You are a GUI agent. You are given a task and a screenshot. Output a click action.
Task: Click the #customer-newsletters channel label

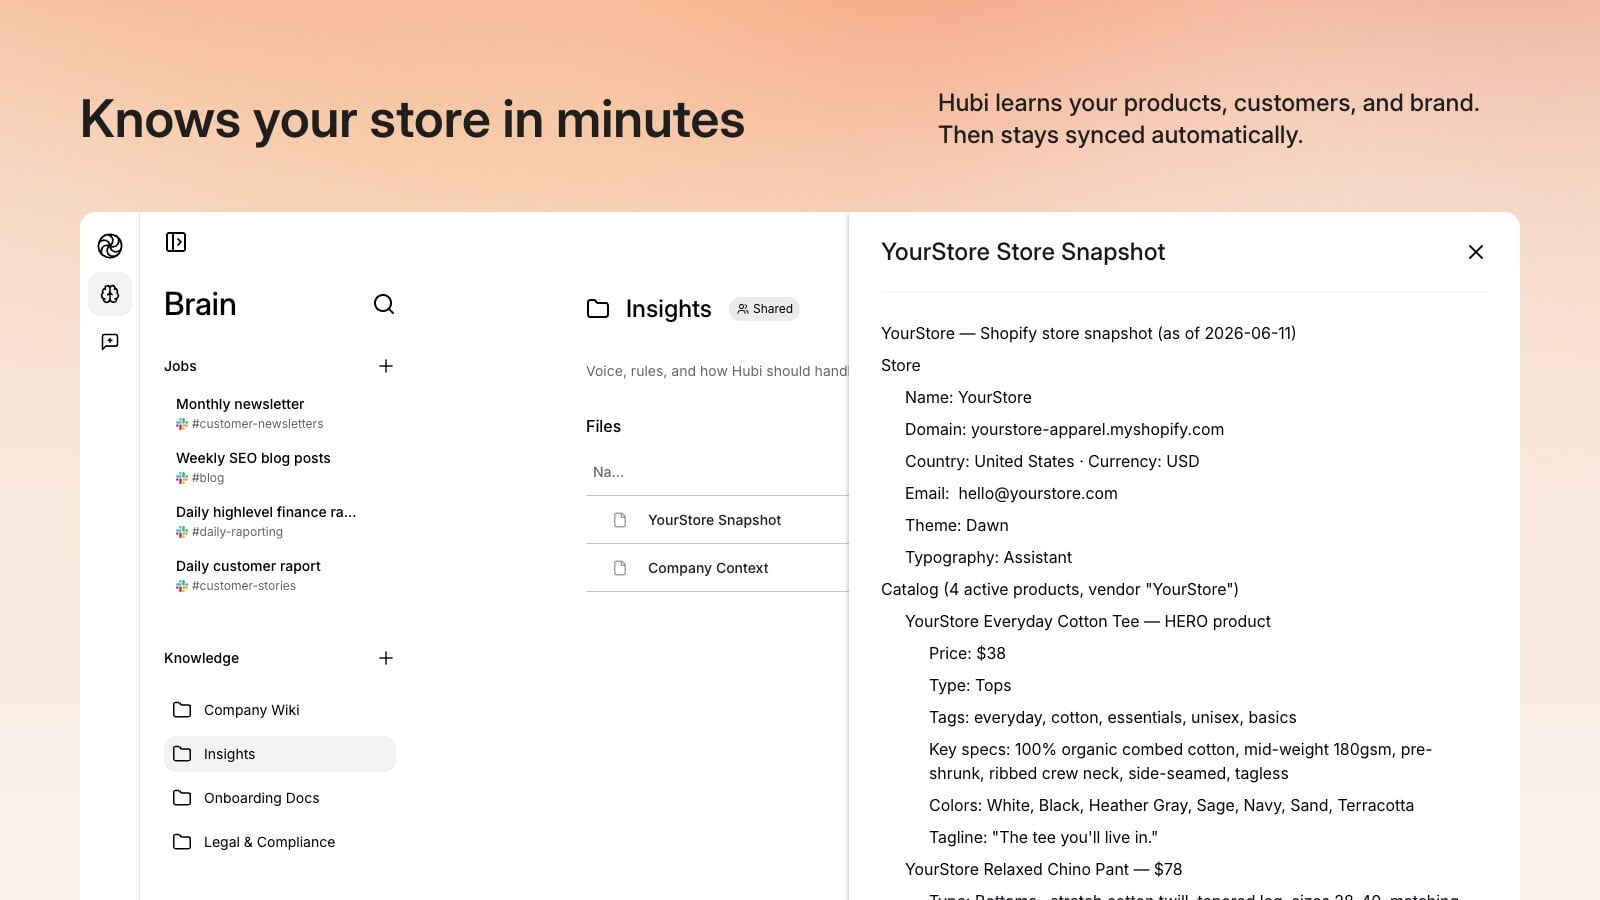tap(257, 424)
